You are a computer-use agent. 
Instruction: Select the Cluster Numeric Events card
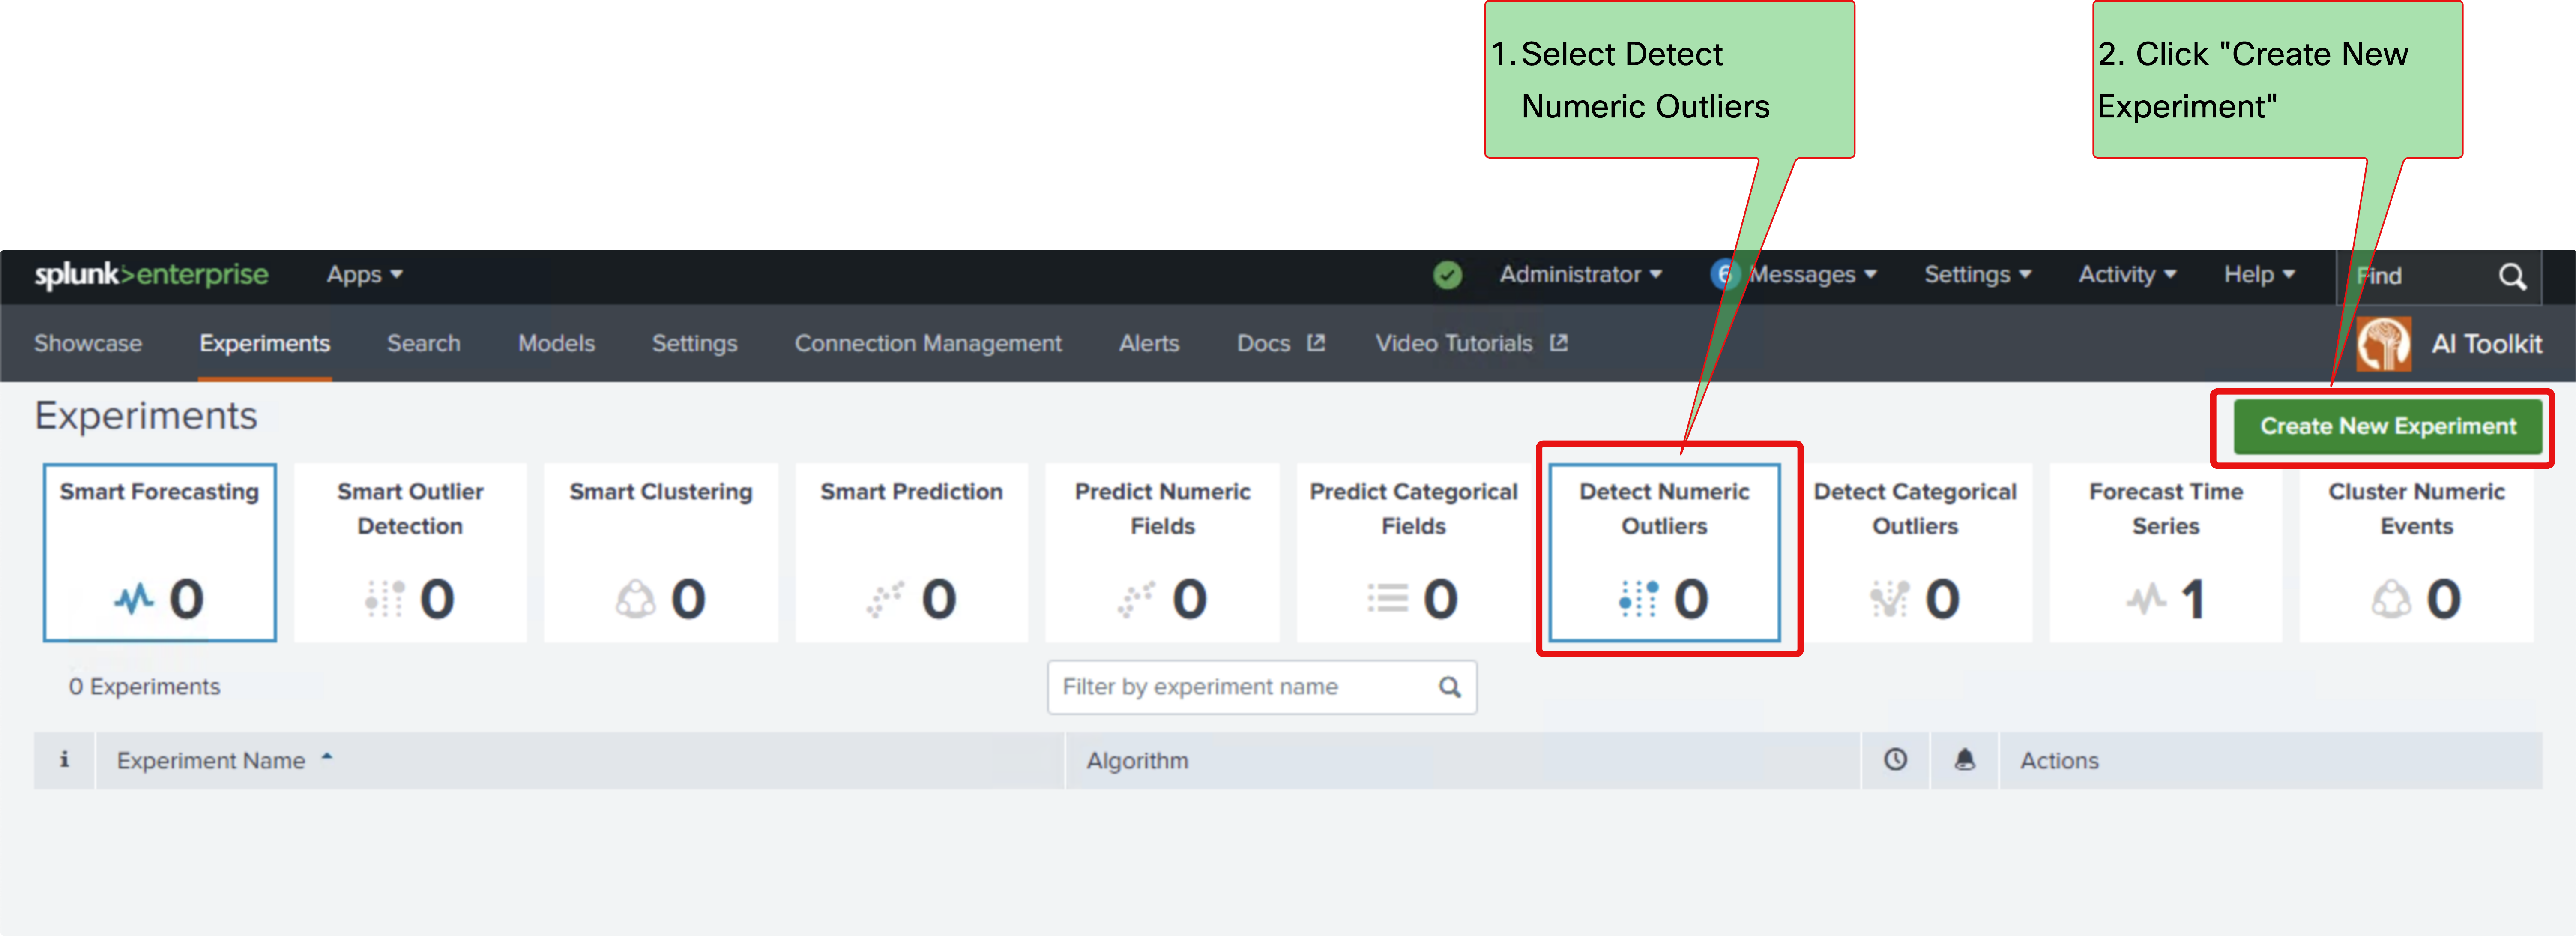point(2416,552)
